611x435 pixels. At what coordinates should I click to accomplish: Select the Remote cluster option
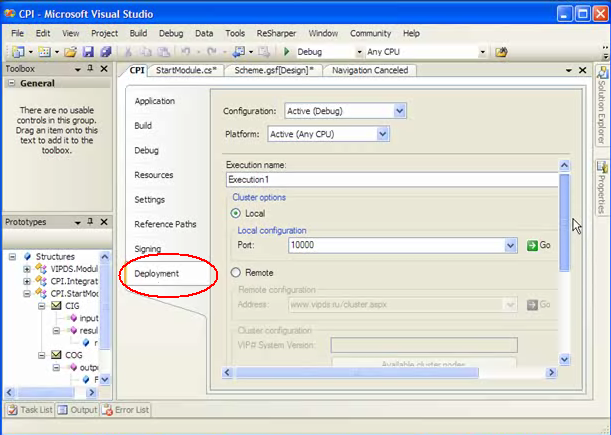pos(236,272)
